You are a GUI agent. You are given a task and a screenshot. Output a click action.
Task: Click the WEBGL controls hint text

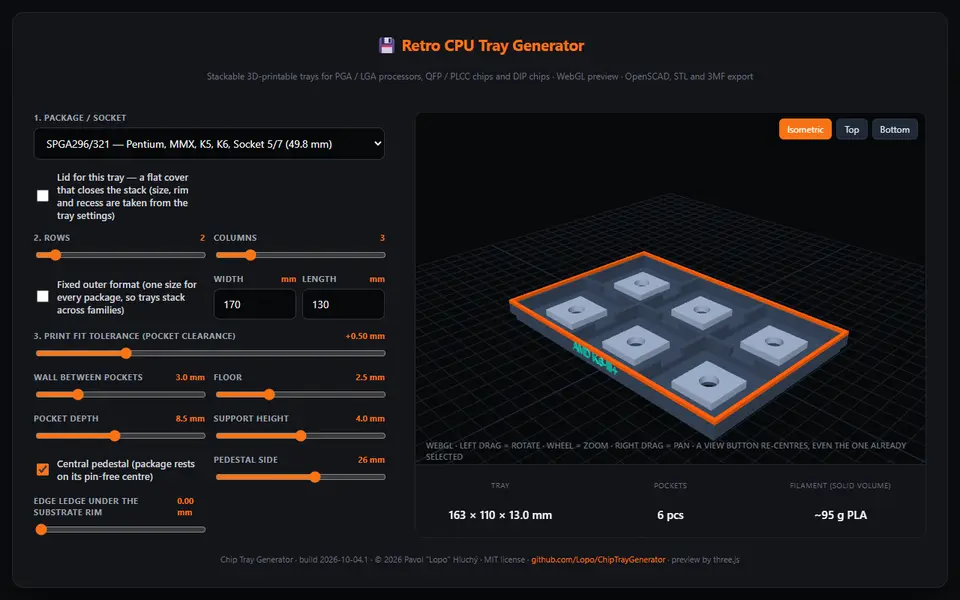point(666,451)
